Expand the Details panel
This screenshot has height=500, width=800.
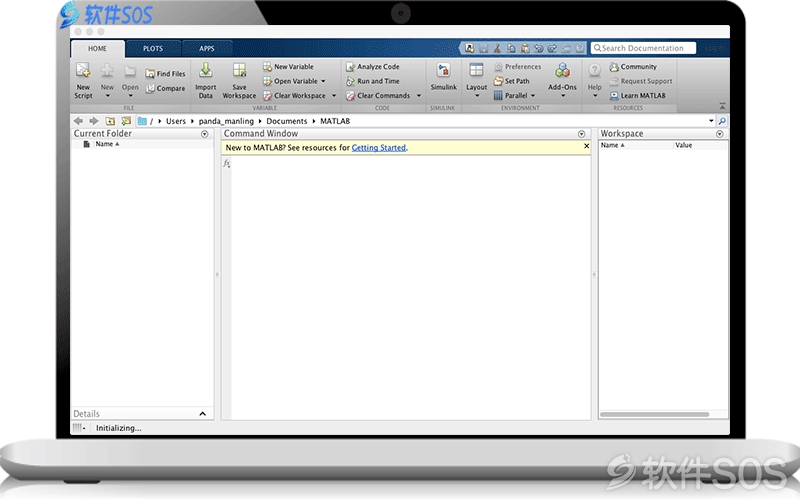(203, 414)
